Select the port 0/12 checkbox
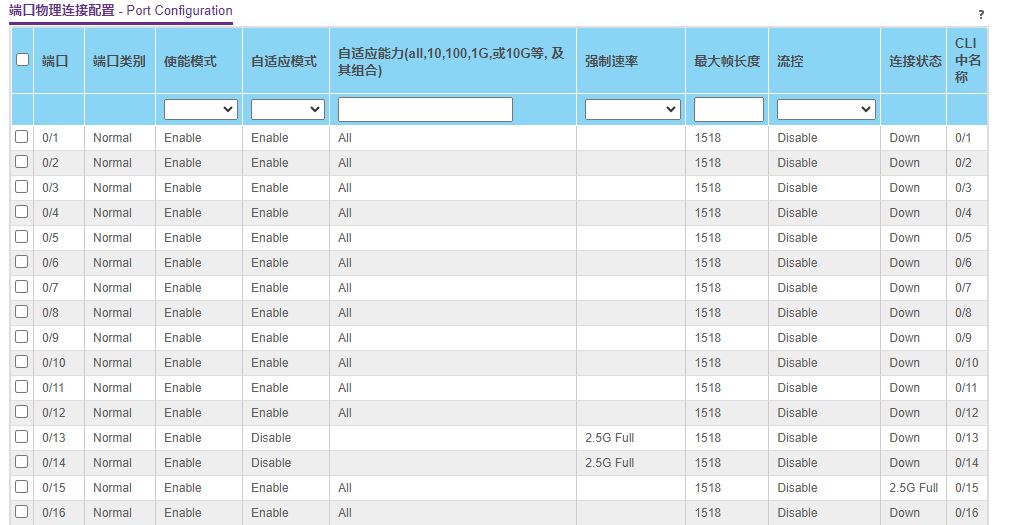 pos(22,411)
